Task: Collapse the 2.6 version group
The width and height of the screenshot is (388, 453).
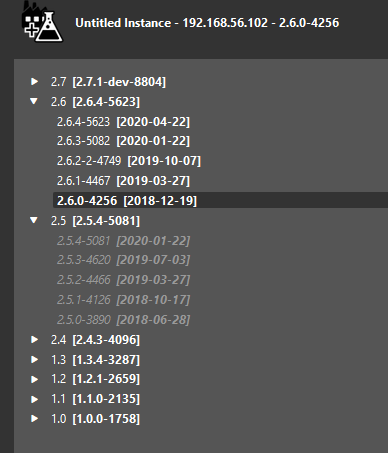Action: coord(34,101)
